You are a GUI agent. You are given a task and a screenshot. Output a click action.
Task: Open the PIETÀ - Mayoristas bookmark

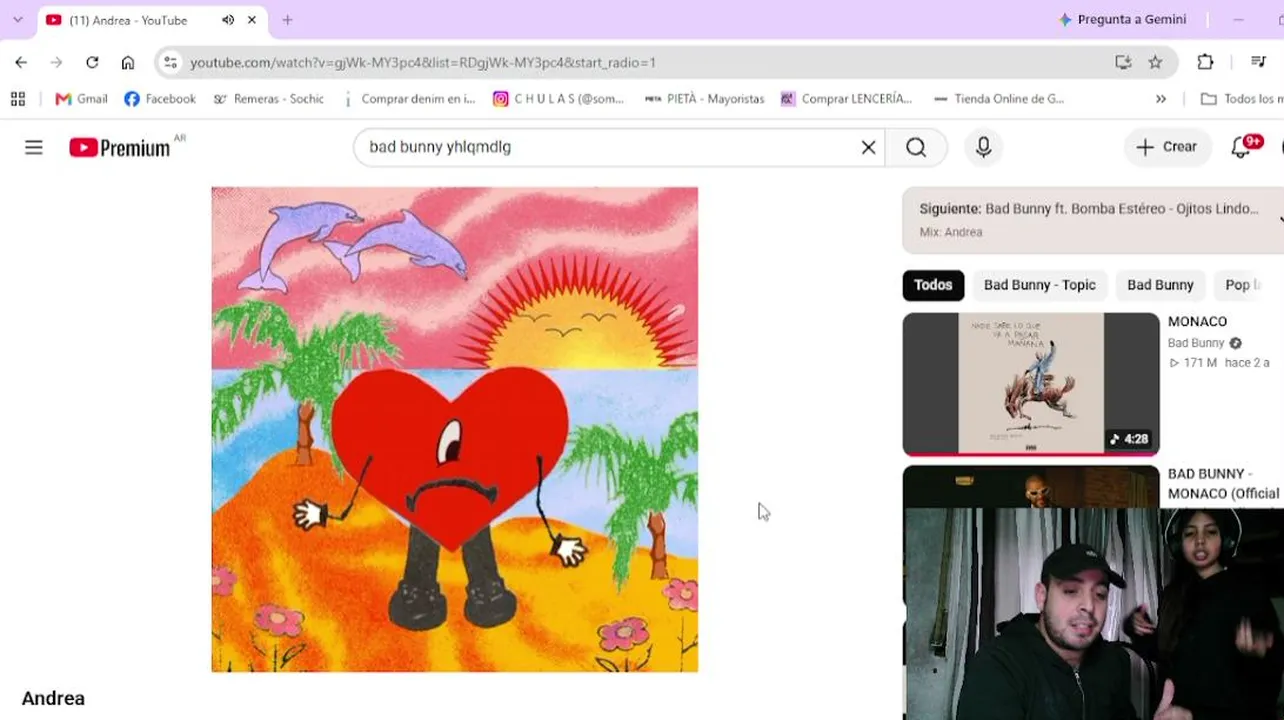[704, 99]
